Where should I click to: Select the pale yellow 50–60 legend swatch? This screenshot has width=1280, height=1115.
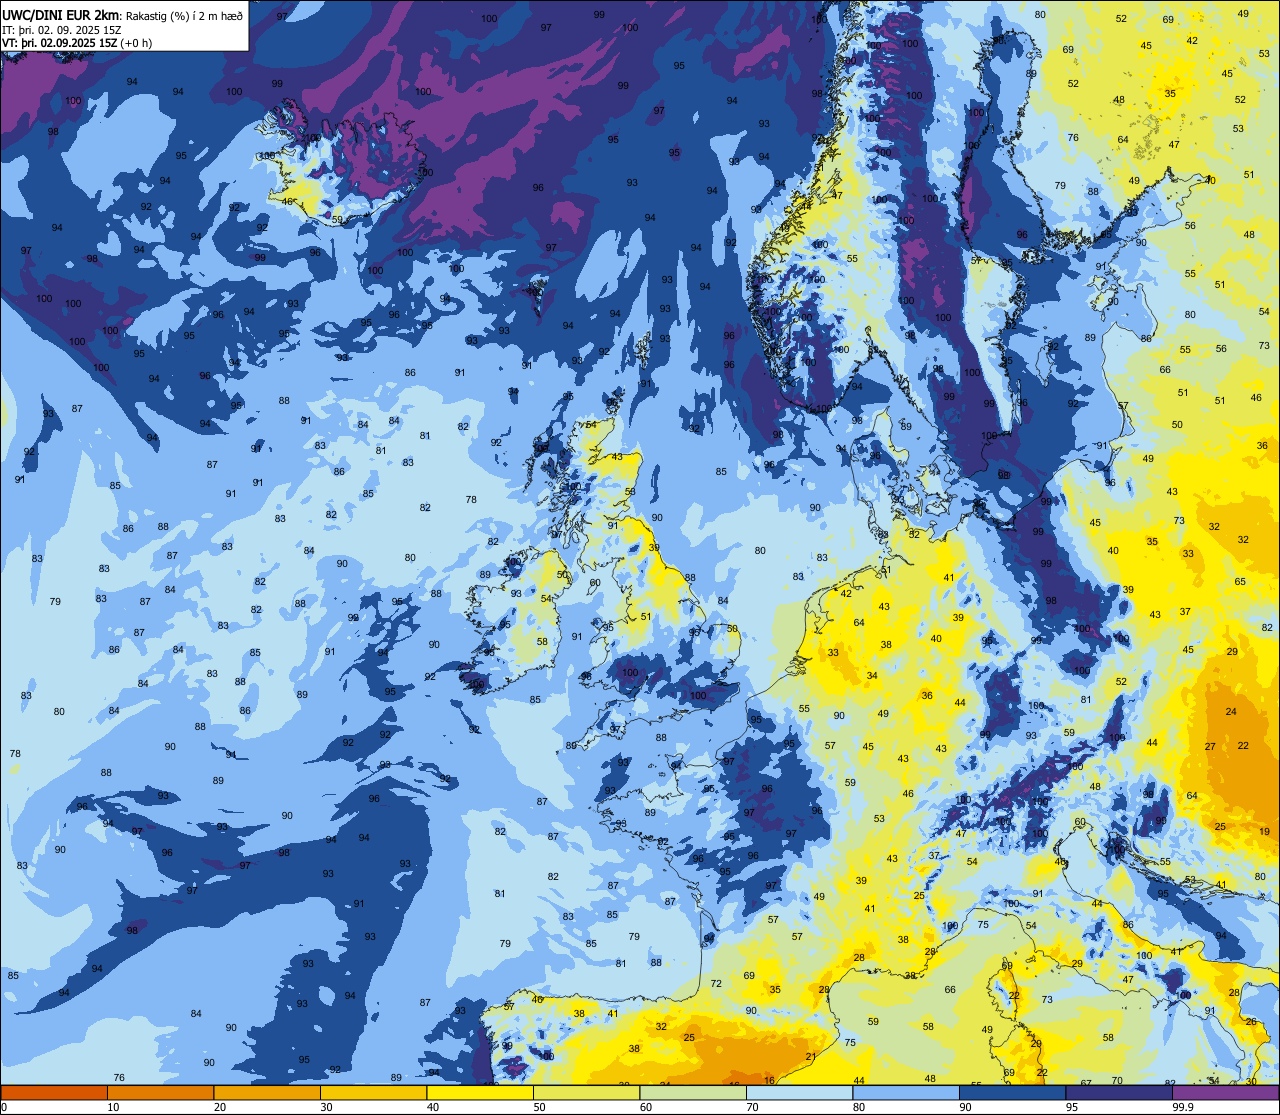click(586, 1092)
